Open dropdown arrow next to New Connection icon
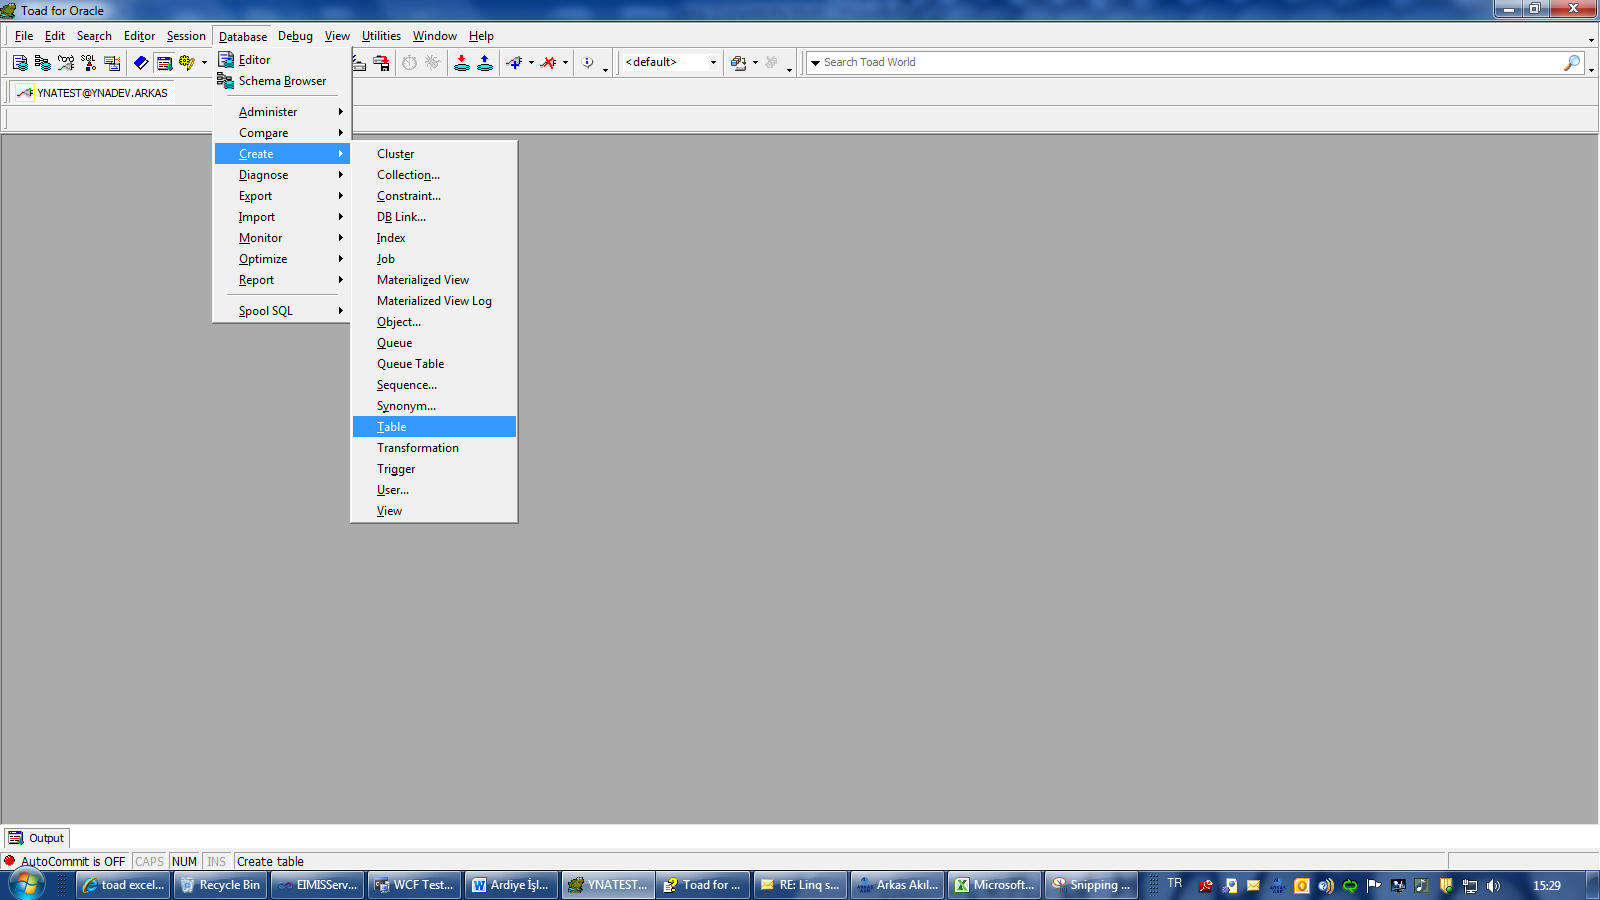The width and height of the screenshot is (1600, 900). pos(531,62)
